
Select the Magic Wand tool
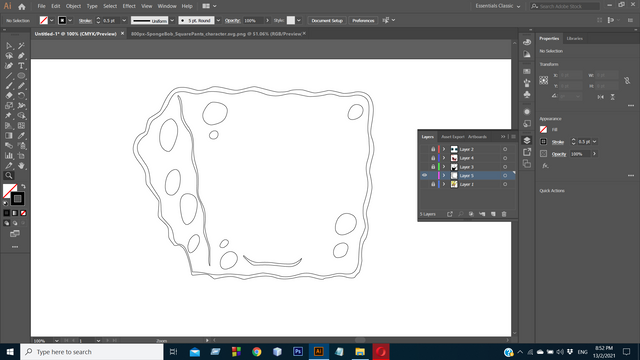[x=21, y=46]
